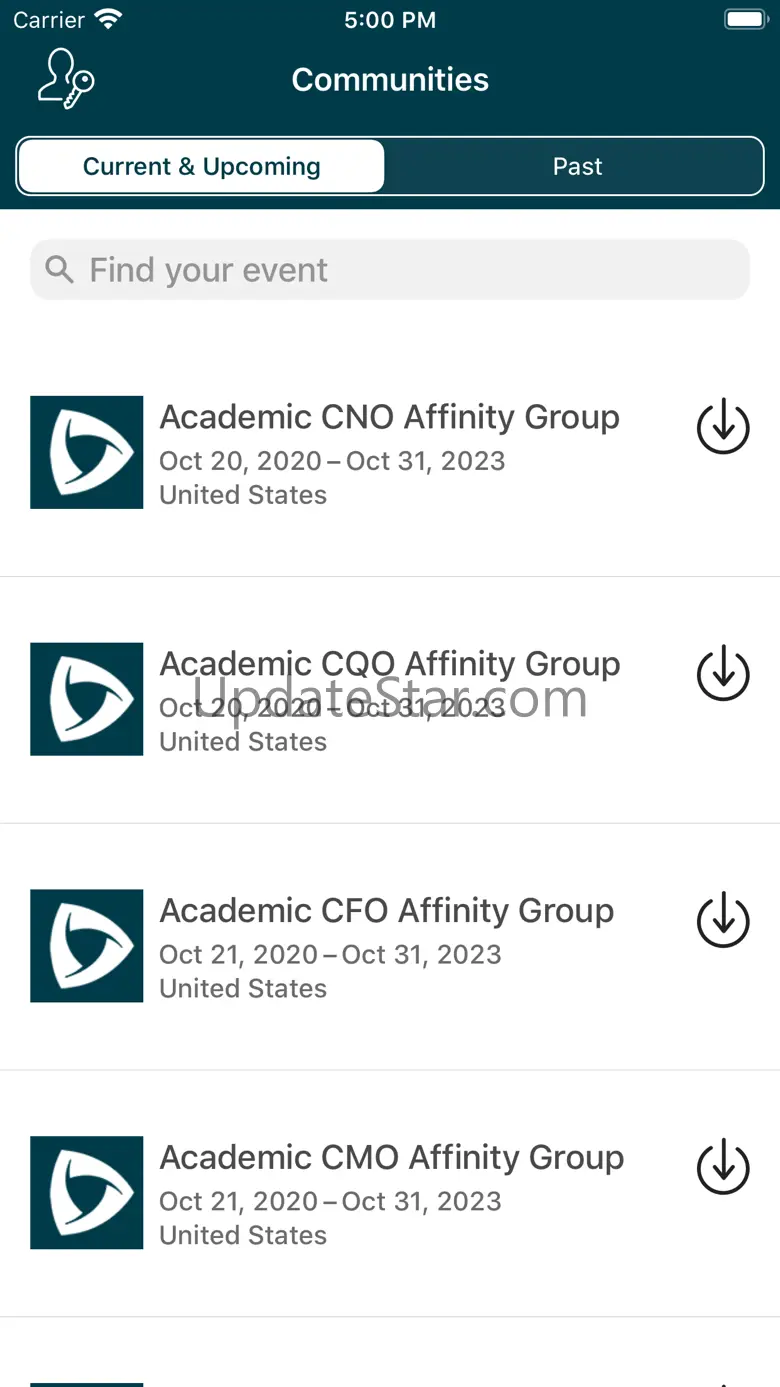The image size is (780, 1387).
Task: Download Academic CMO Affinity Group
Action: tap(723, 1167)
